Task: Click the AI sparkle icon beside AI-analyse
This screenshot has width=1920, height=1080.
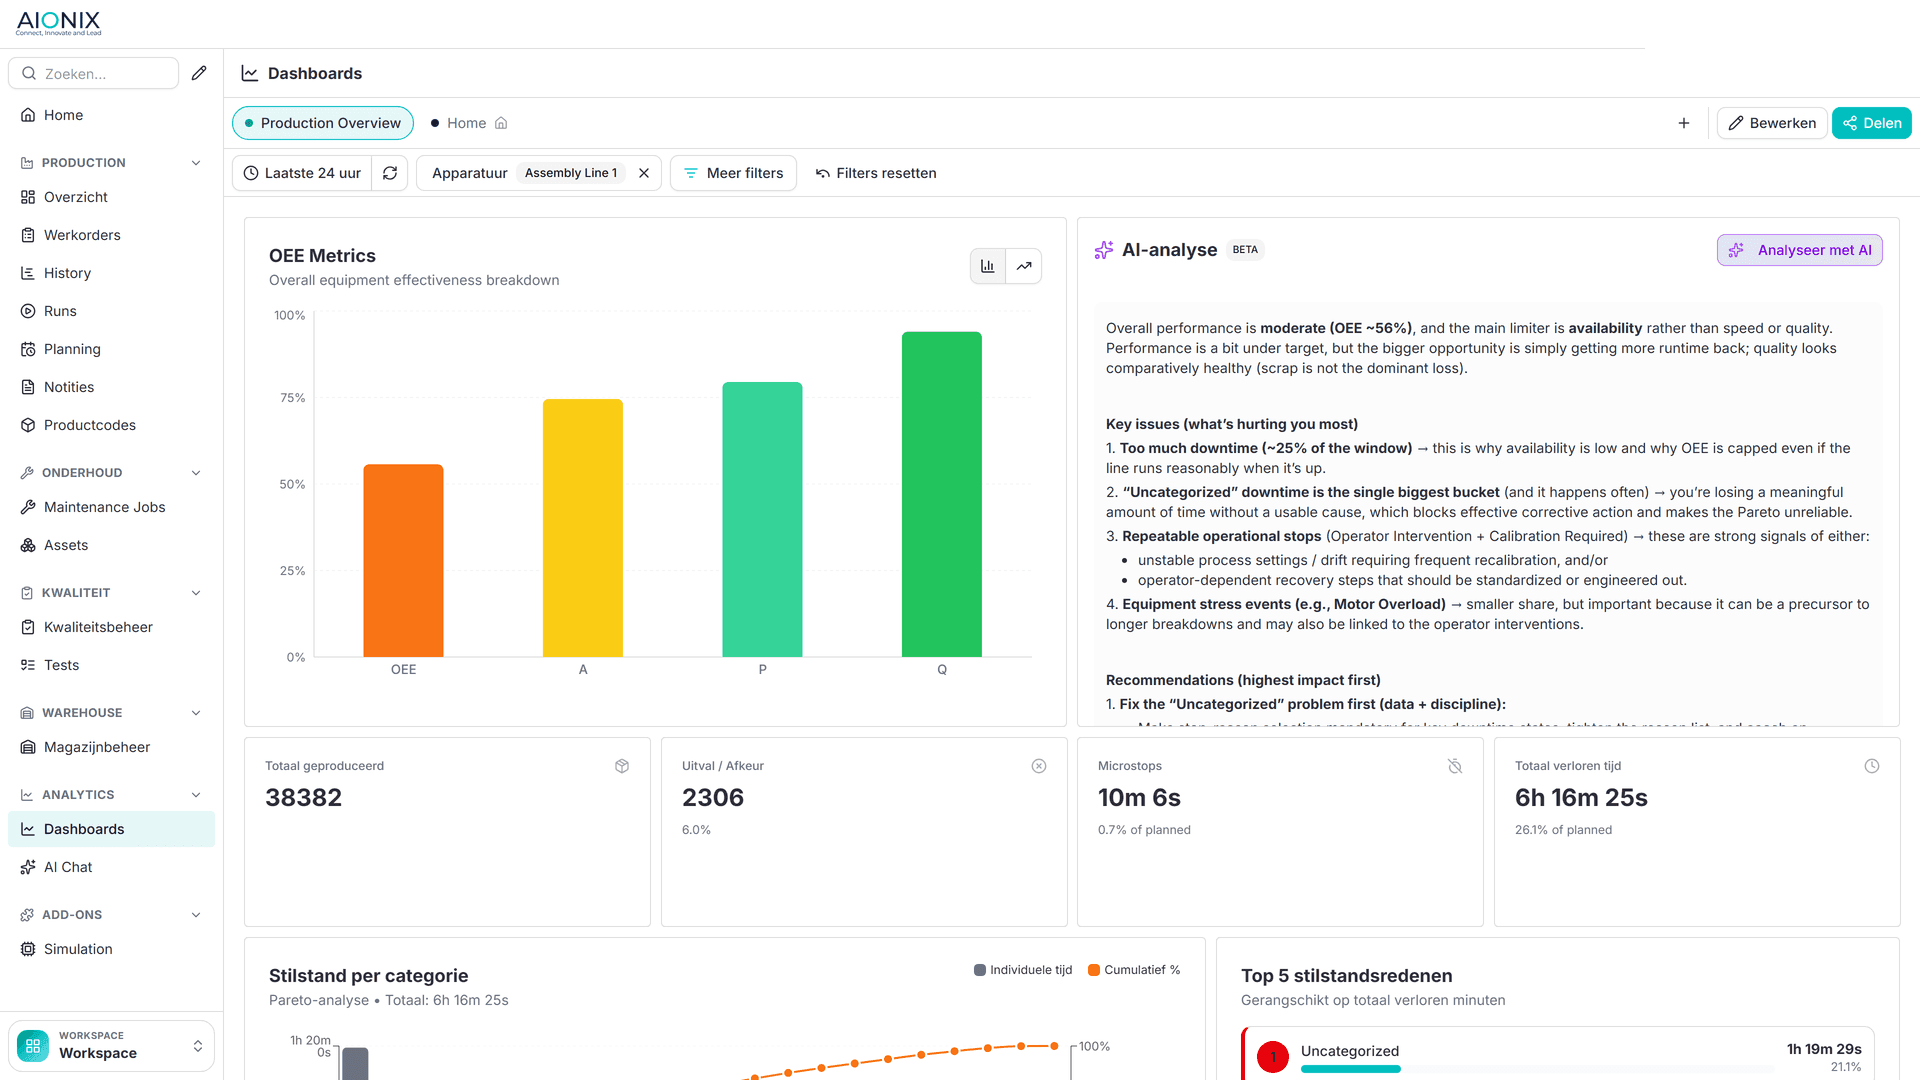Action: [x=1104, y=250]
